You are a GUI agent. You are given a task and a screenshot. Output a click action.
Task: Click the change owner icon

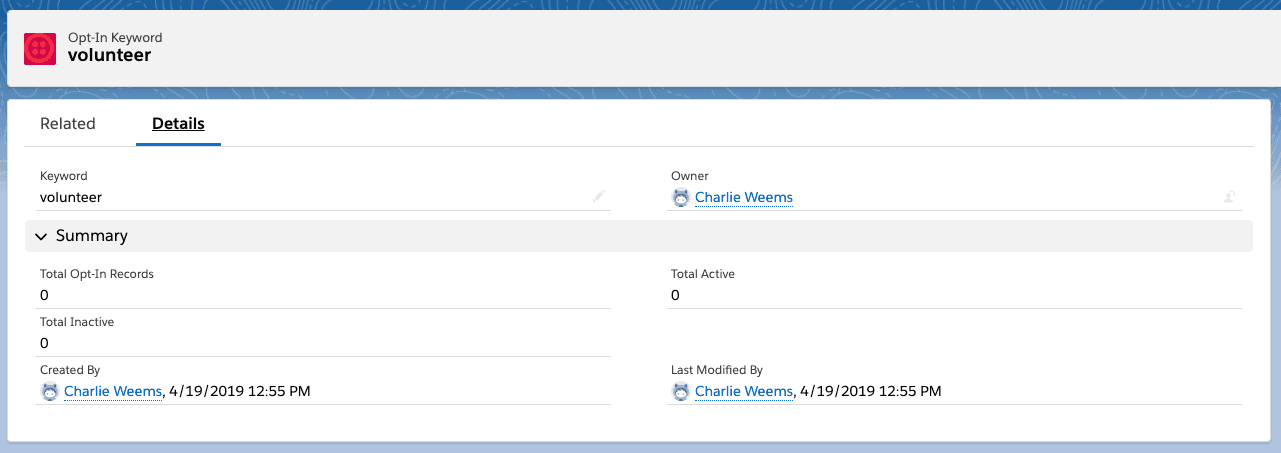(x=1229, y=198)
